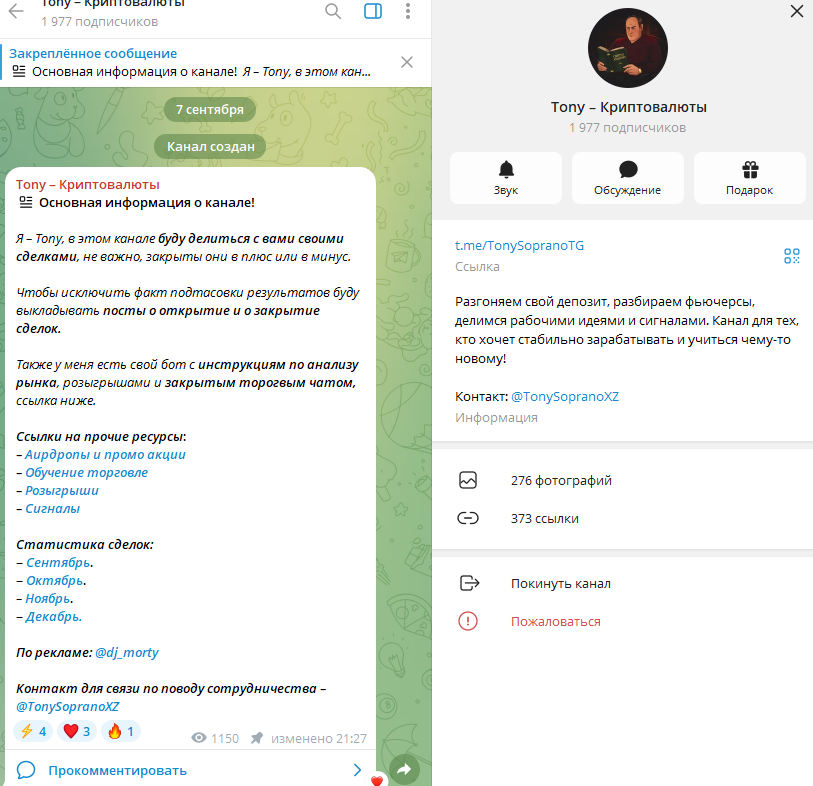Open the channel avatar photo
Image resolution: width=813 pixels, height=786 pixels.
click(x=627, y=48)
